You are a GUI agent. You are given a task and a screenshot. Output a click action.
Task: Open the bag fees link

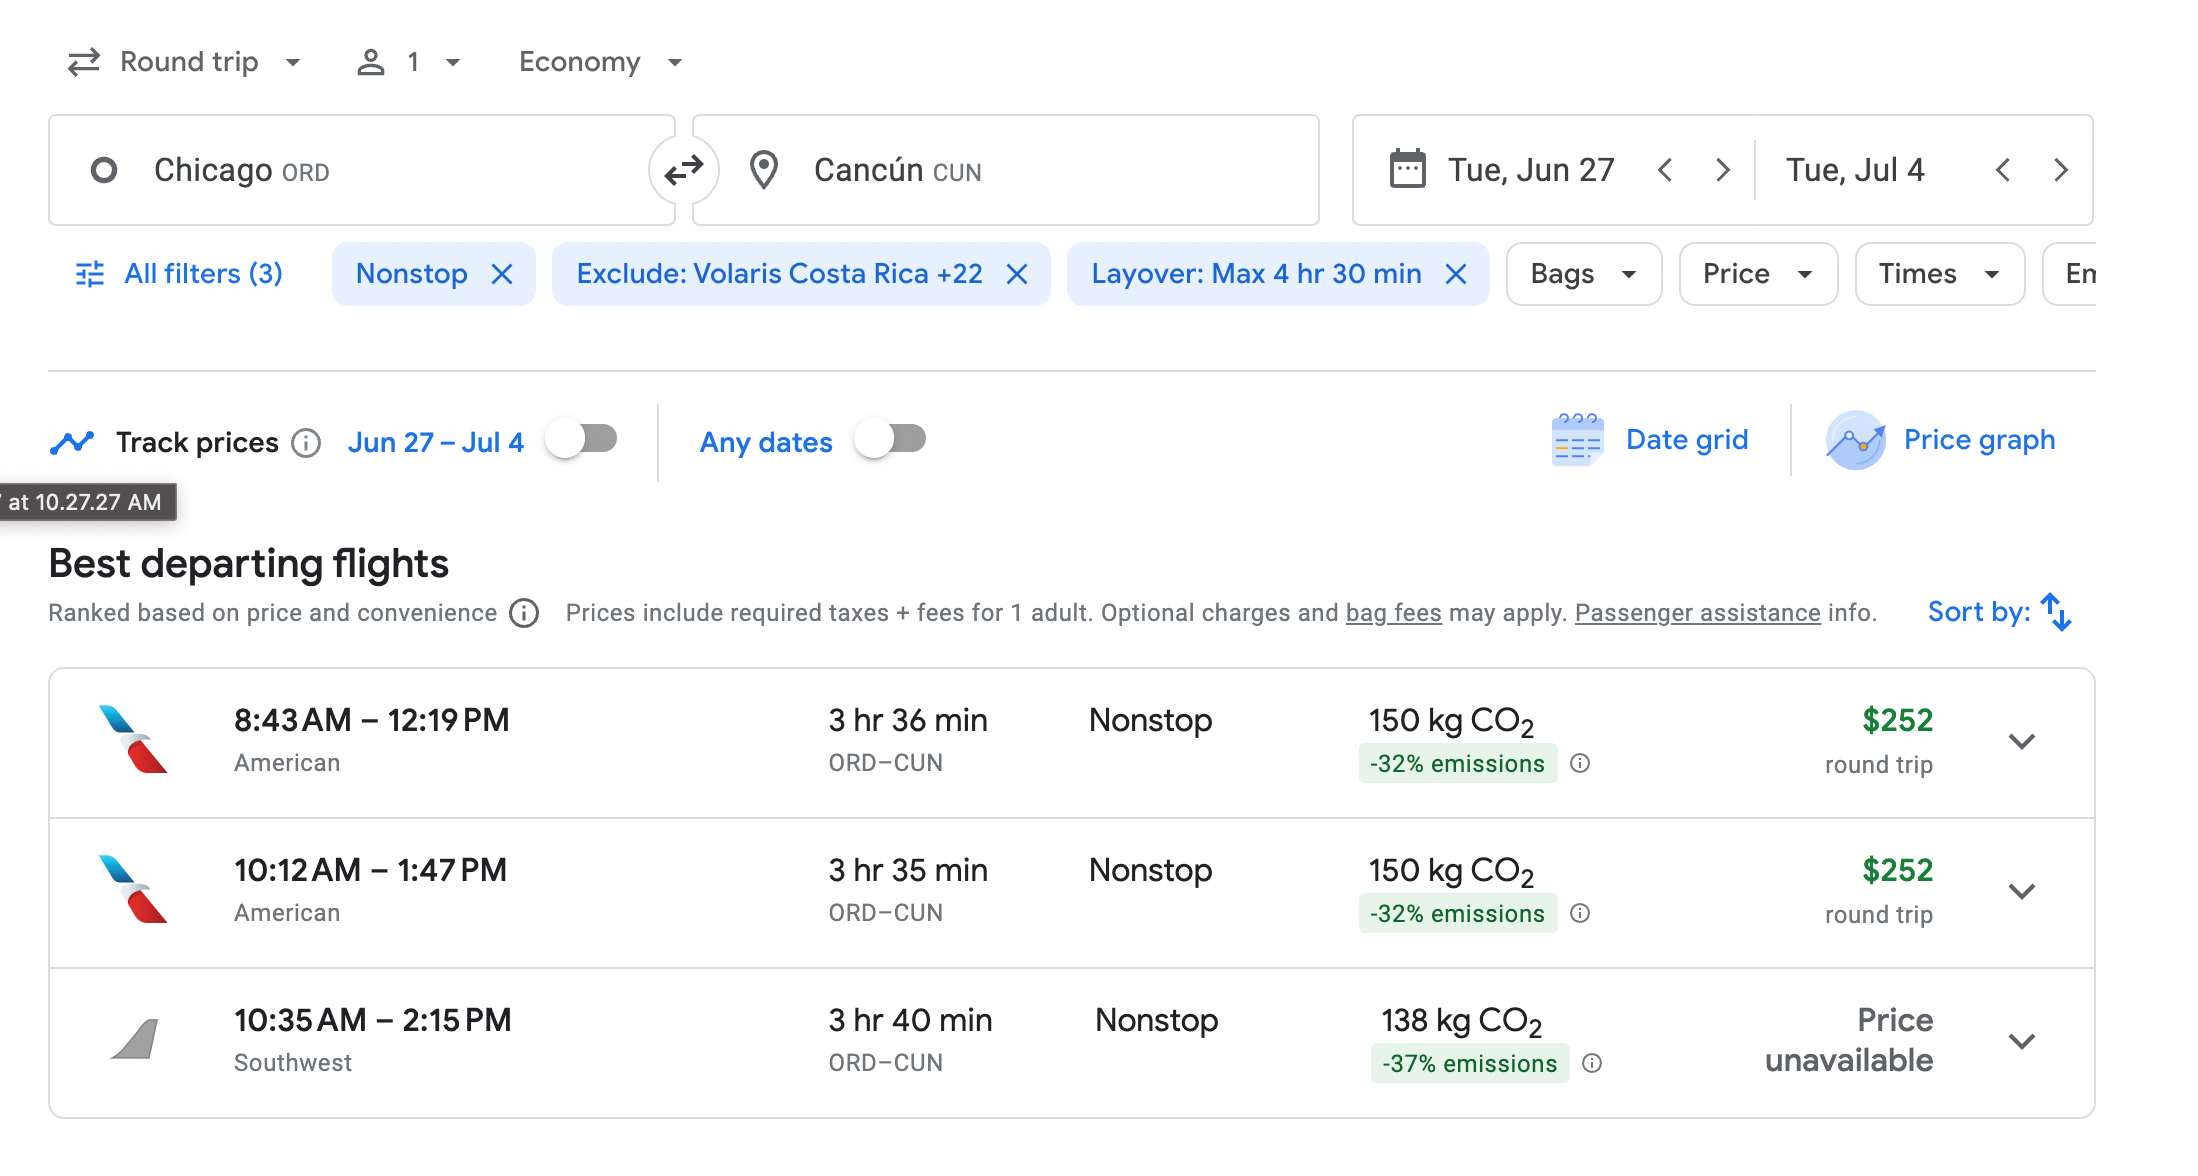coord(1393,612)
